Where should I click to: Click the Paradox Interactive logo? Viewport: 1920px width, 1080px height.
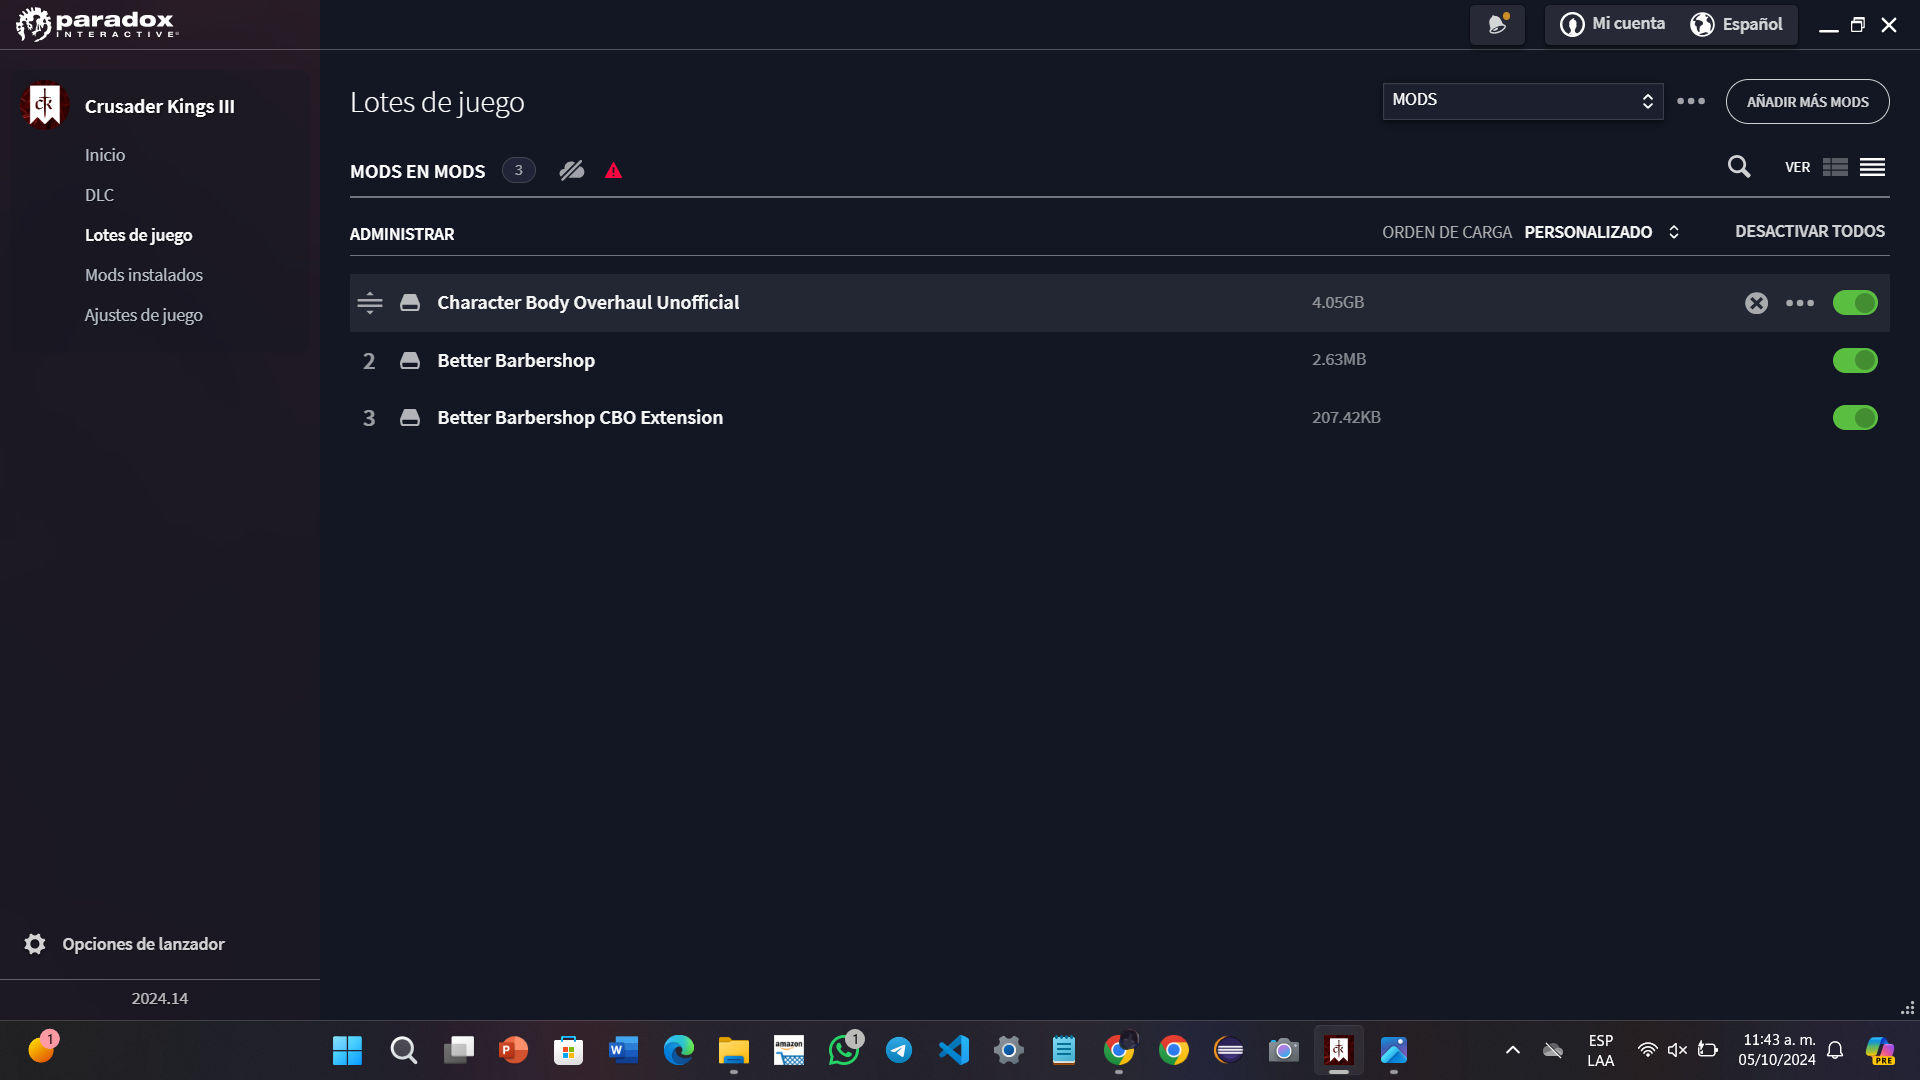pos(97,24)
